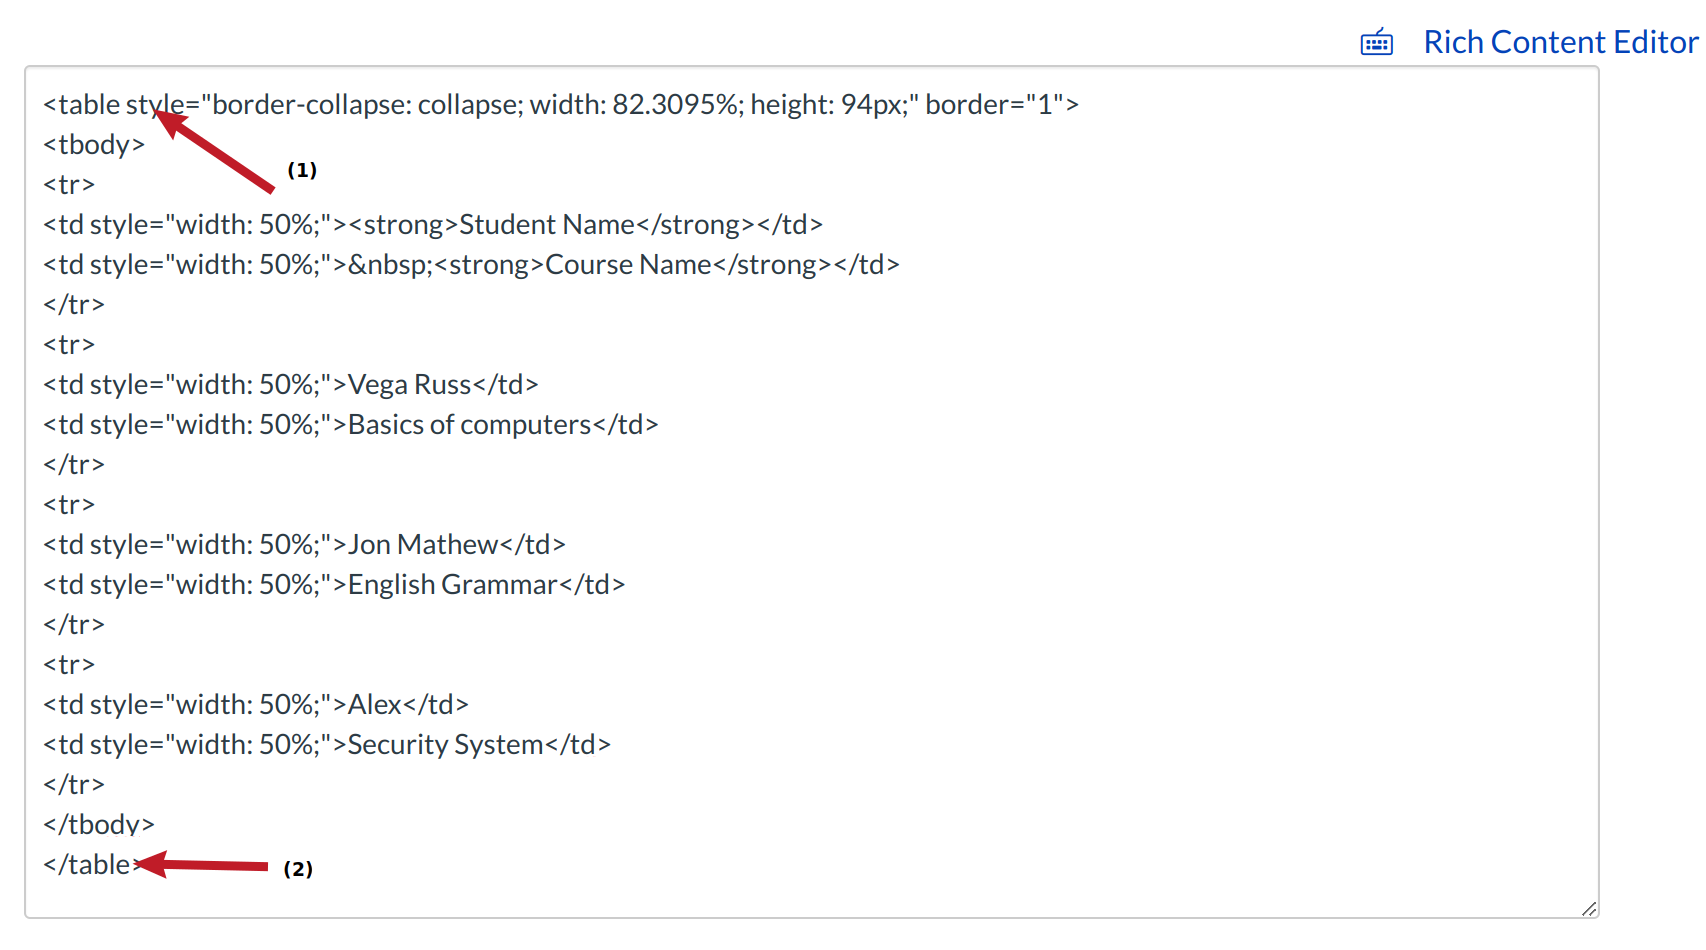Click the Security System cell line

[327, 745]
